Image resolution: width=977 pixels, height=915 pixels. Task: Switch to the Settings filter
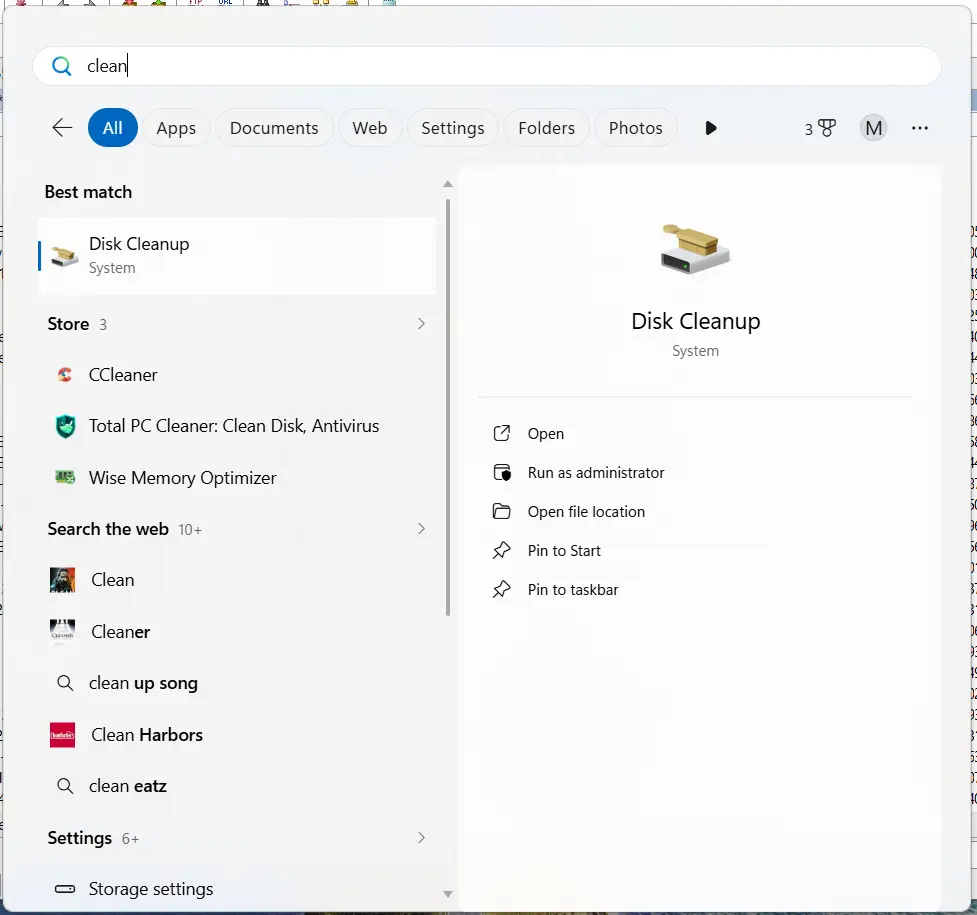click(452, 128)
